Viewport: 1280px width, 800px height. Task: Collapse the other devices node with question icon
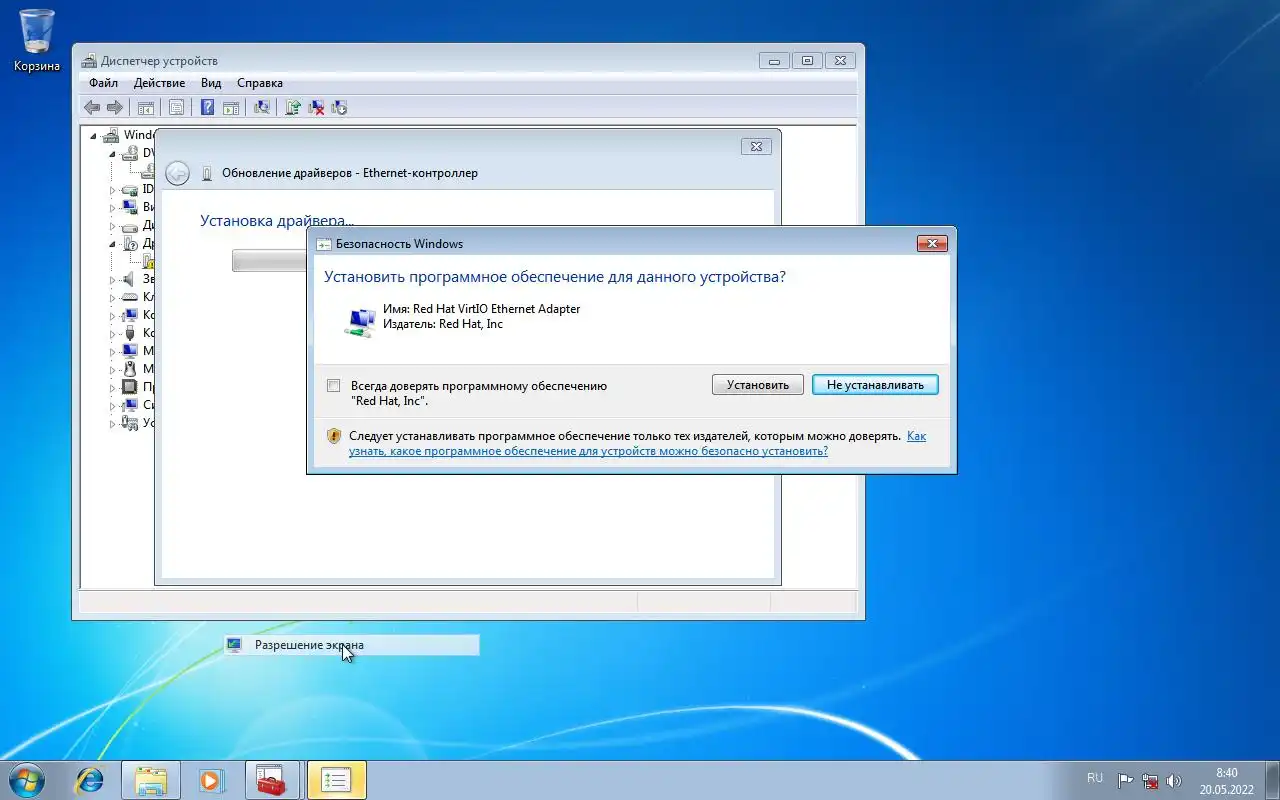coord(112,244)
